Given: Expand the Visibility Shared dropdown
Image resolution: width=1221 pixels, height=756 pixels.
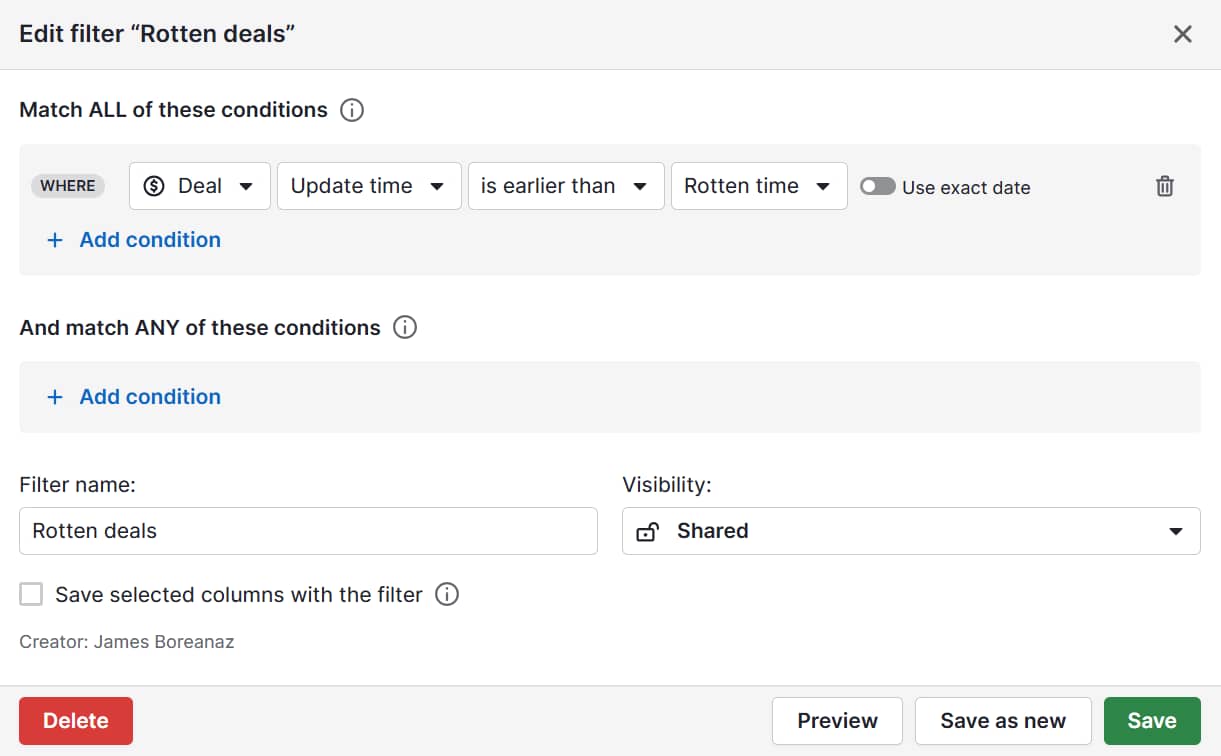Looking at the screenshot, I should (x=911, y=531).
